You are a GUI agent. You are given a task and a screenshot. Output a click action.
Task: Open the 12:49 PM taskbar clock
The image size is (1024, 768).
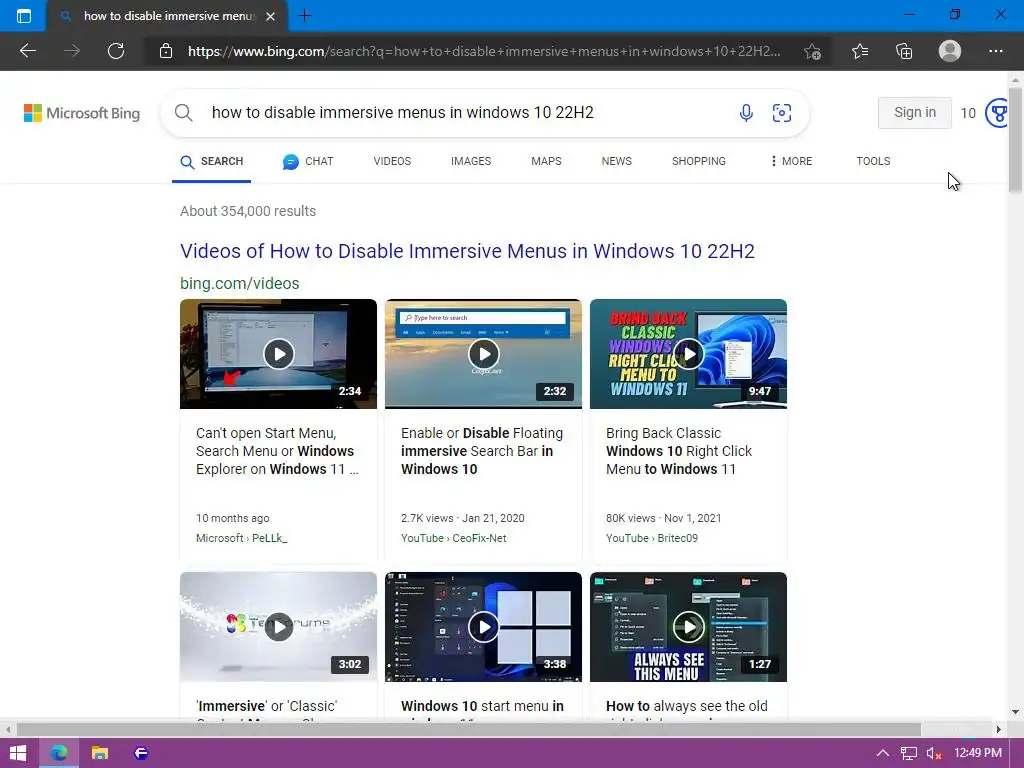[x=978, y=753]
